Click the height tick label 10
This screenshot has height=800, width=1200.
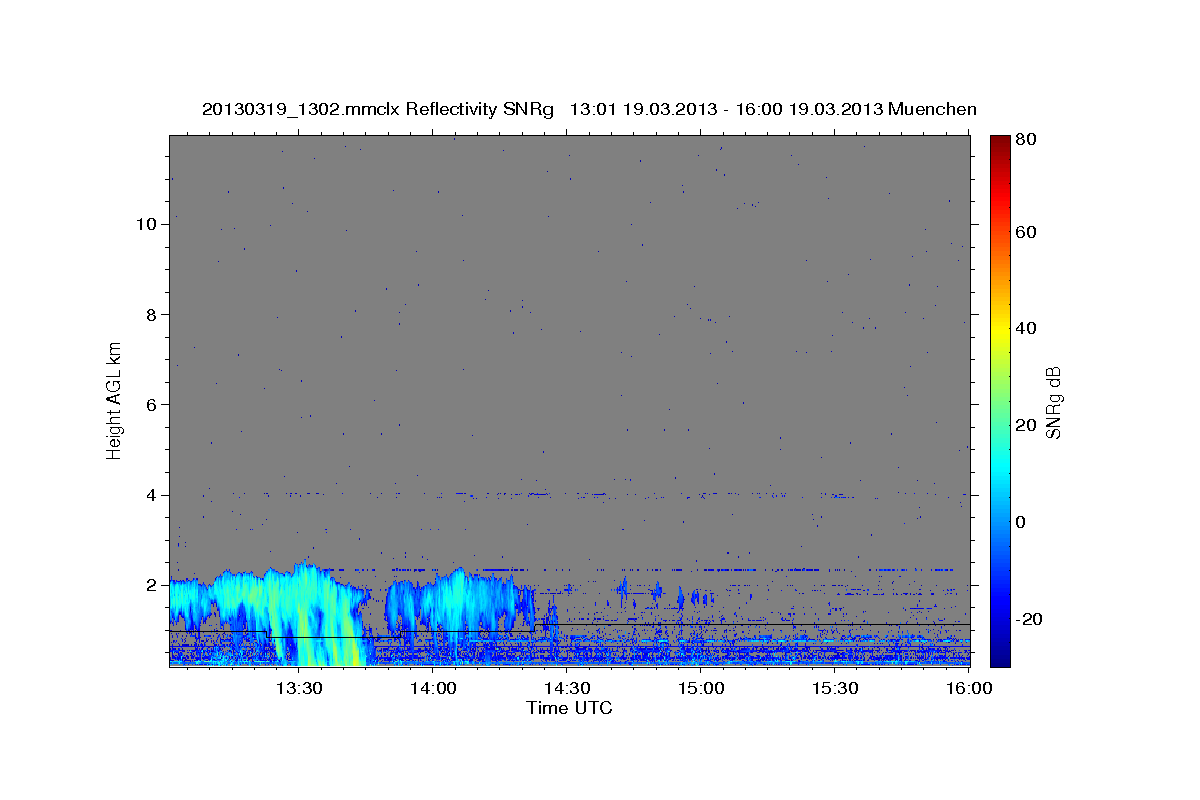click(x=146, y=224)
